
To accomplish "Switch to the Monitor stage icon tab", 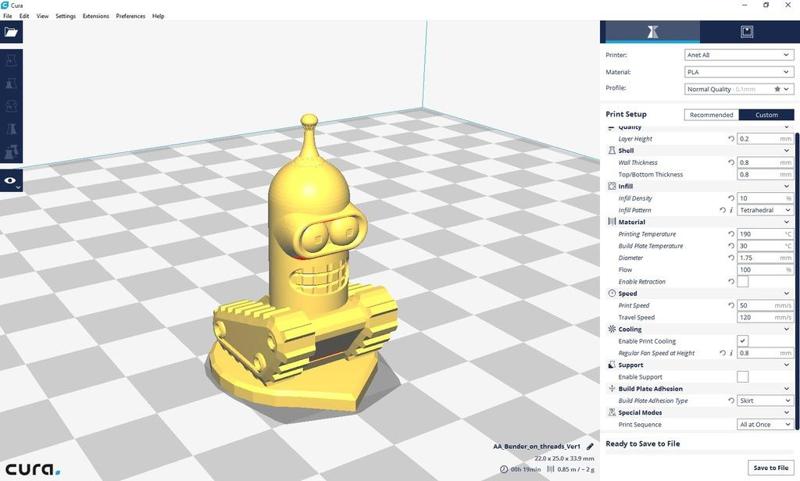I will click(747, 32).
